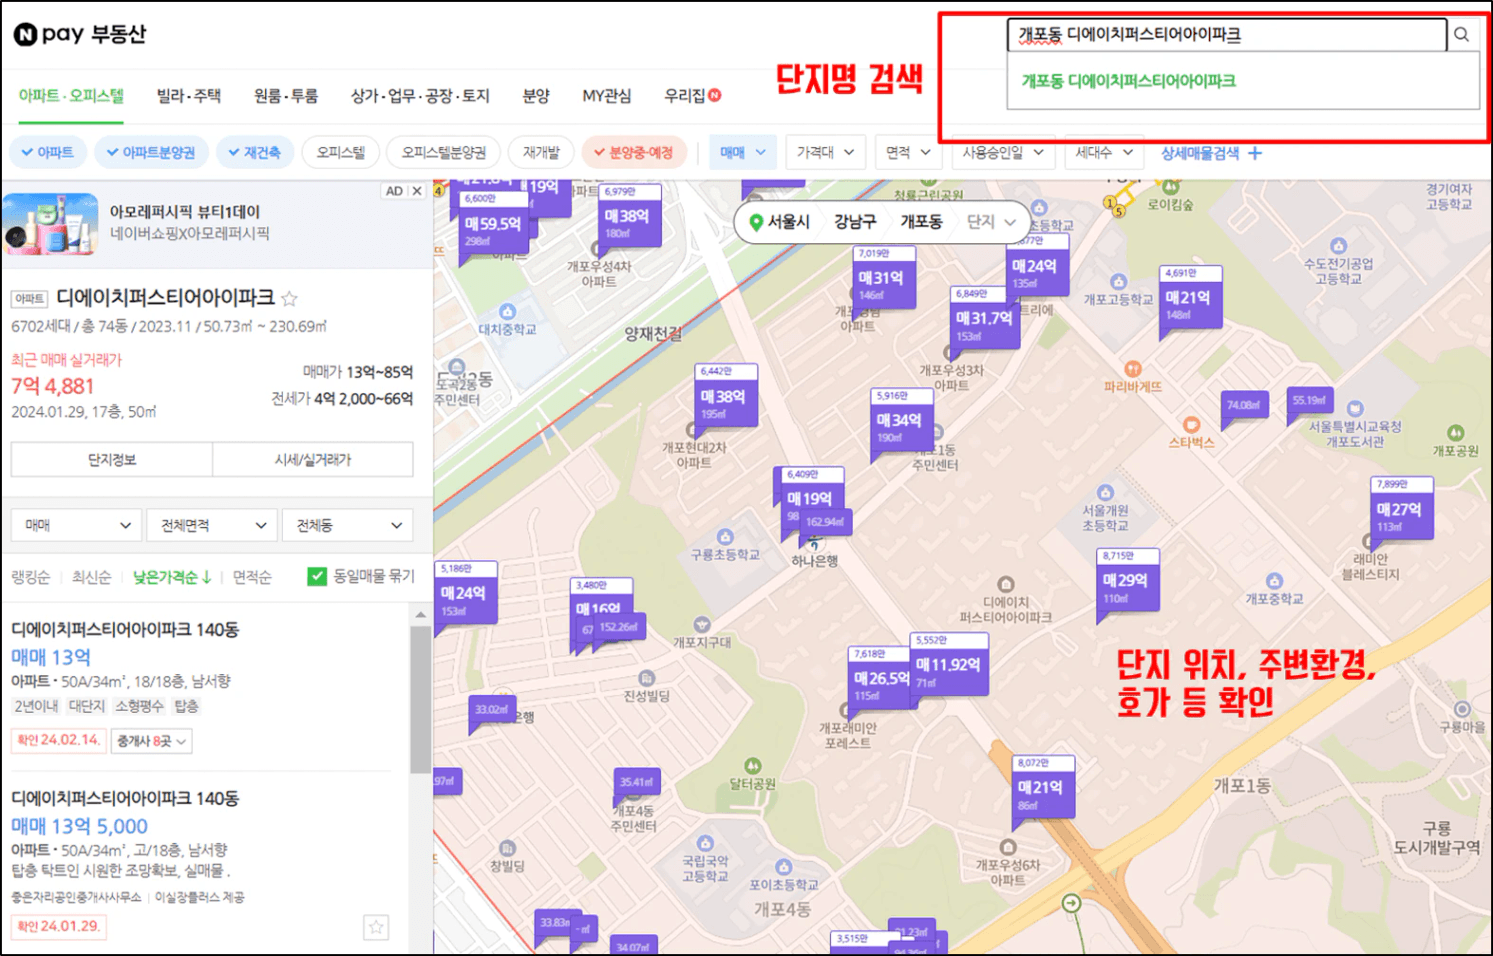
Task: Click the 창빌딩 map icon
Action: click(x=507, y=848)
